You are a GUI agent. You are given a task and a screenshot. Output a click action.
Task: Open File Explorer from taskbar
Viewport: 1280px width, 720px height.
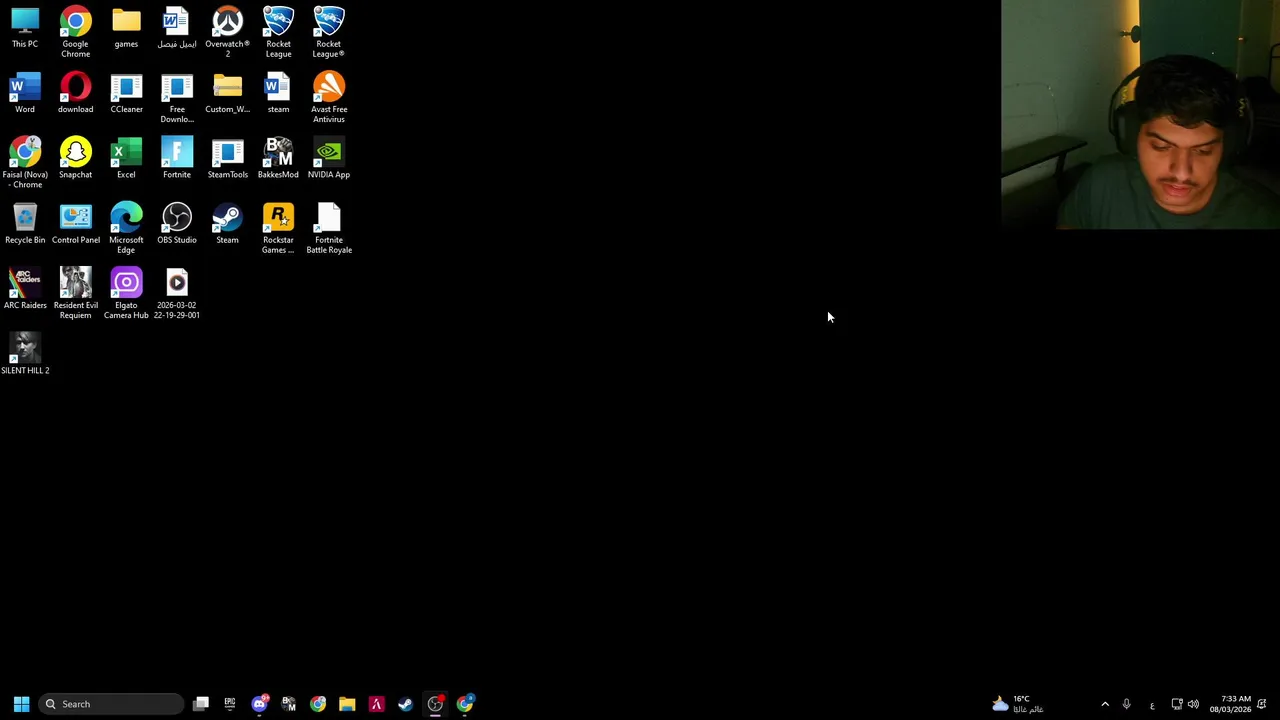click(x=347, y=704)
